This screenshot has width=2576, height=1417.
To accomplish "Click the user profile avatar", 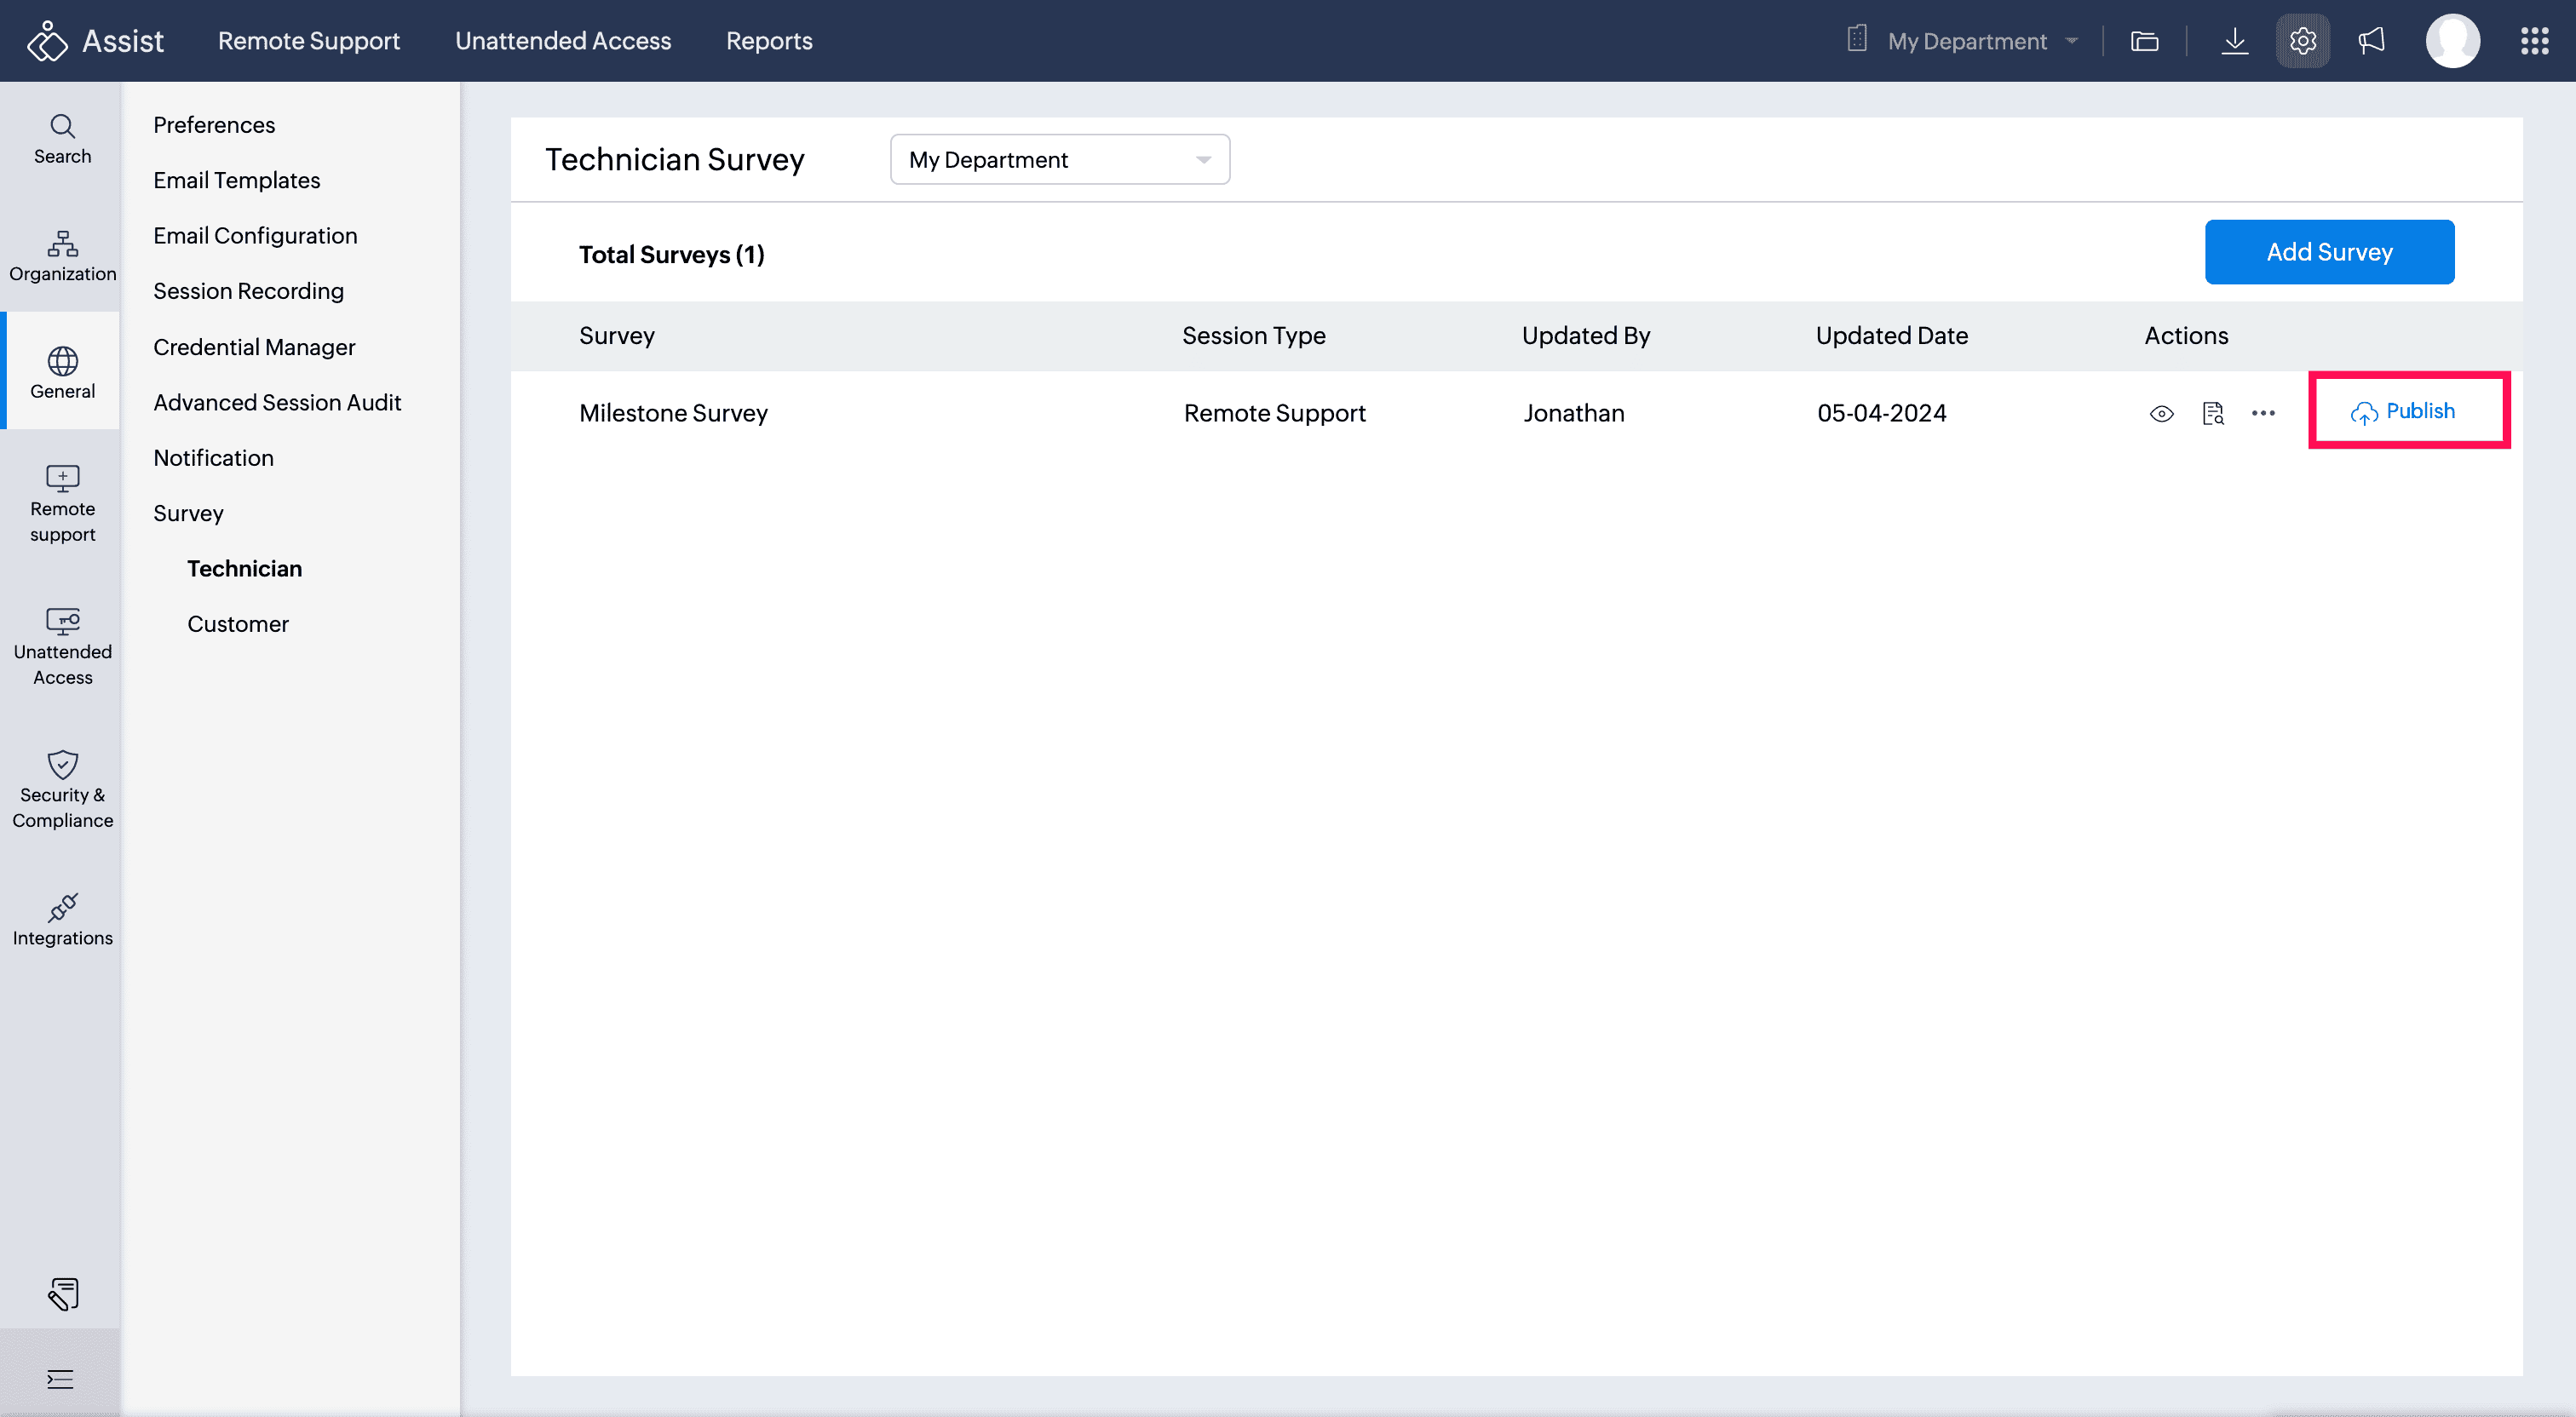I will [2452, 41].
